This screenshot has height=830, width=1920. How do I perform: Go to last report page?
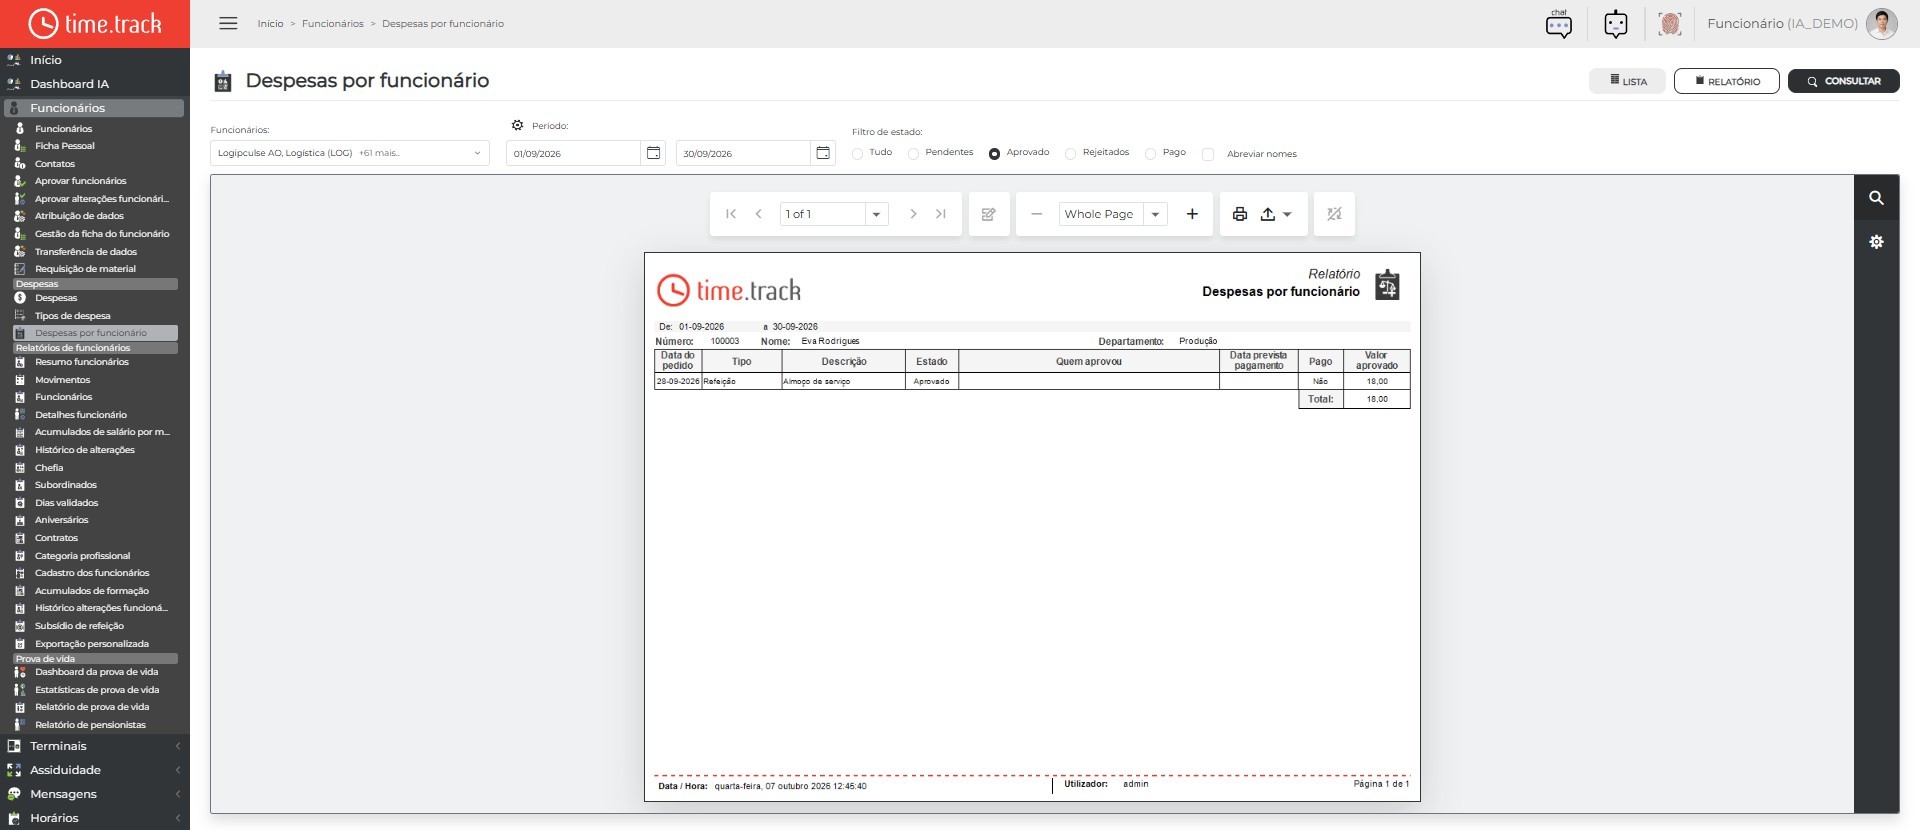[x=941, y=214]
